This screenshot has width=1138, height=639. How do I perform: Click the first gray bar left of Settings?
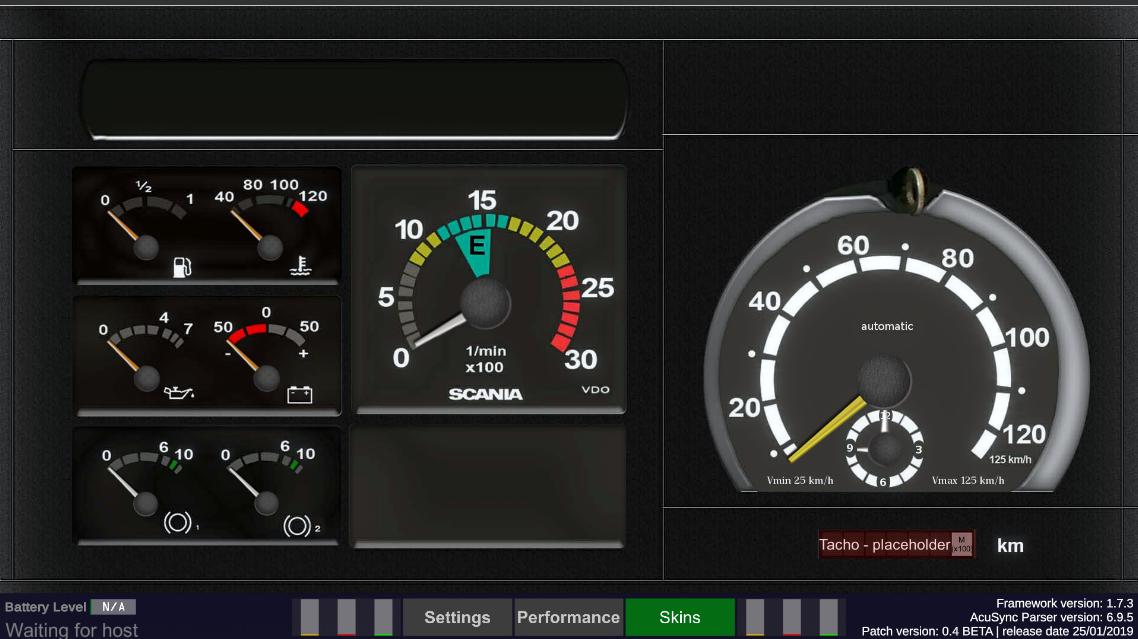(x=310, y=617)
